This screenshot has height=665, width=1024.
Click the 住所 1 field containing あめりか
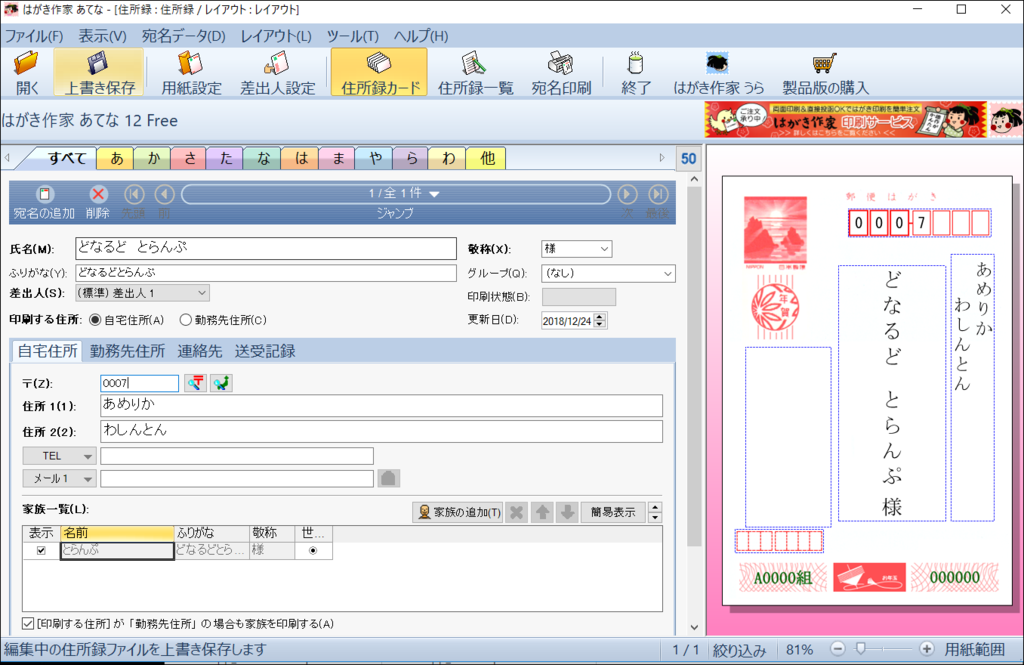click(381, 406)
